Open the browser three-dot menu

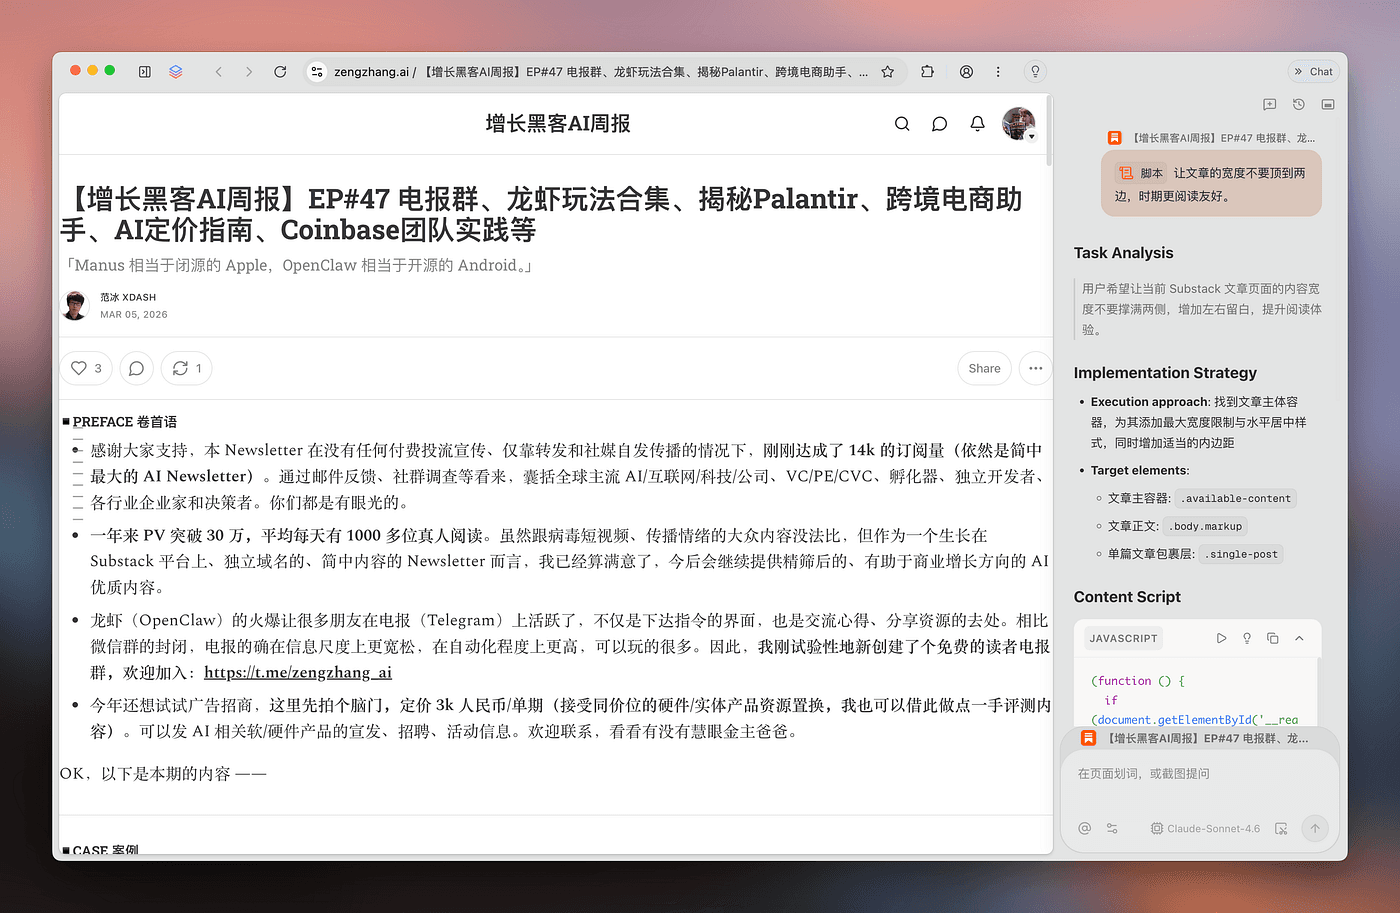(998, 72)
